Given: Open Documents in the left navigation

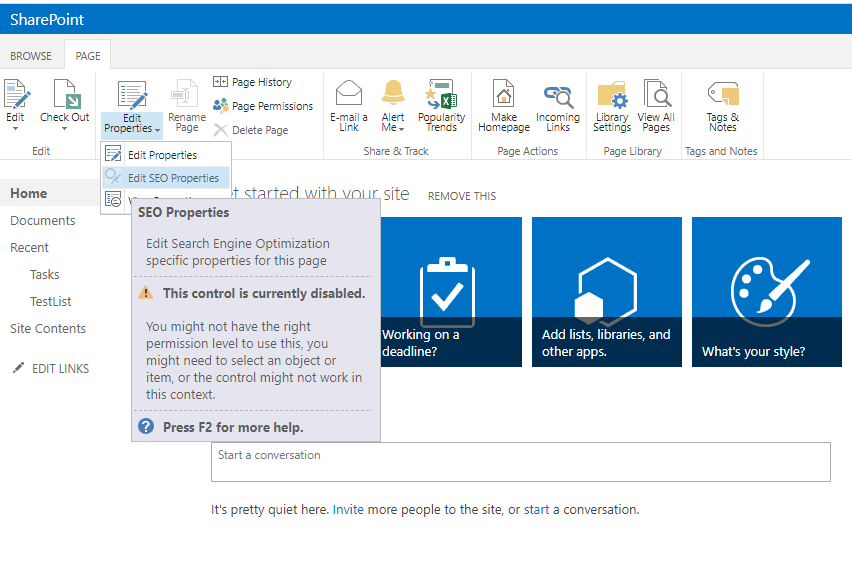Looking at the screenshot, I should pos(42,221).
